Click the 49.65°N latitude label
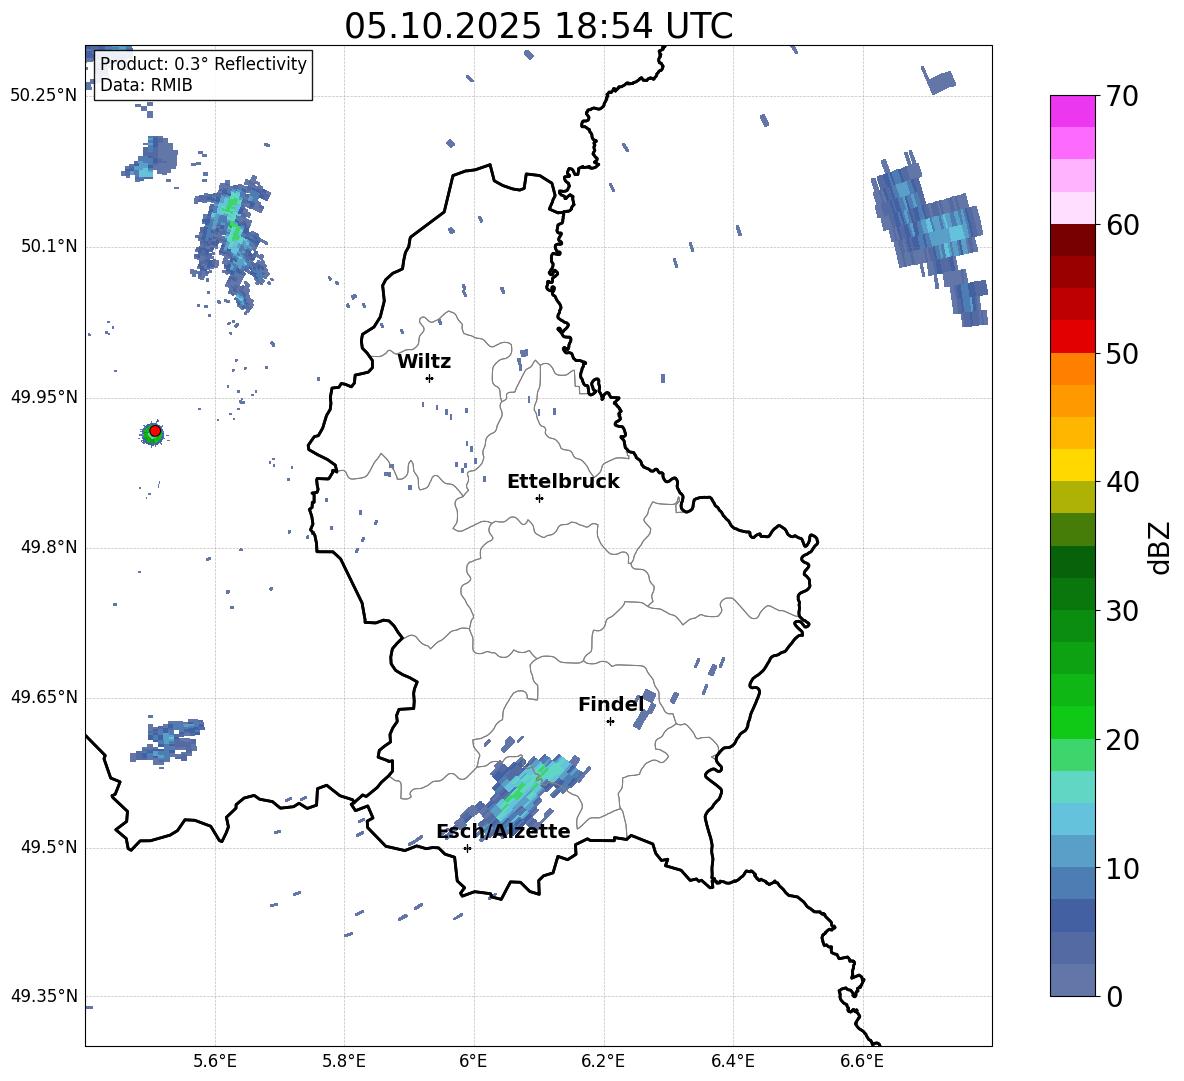1184x1081 pixels. pos(44,697)
